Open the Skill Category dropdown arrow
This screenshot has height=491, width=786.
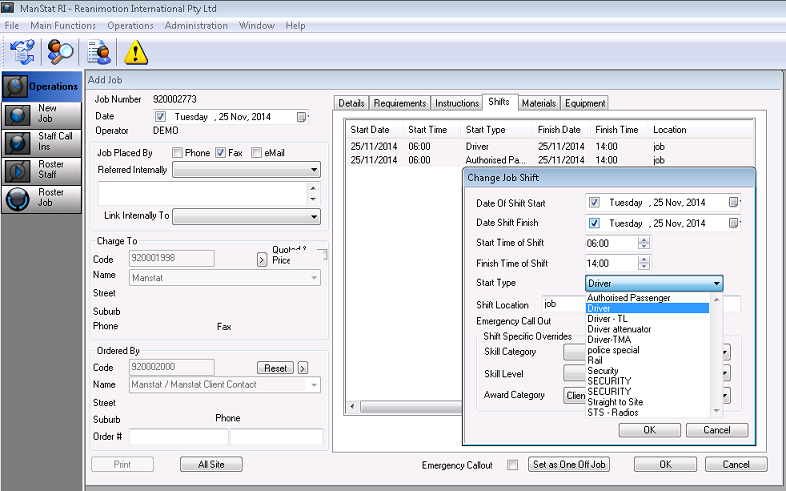tap(725, 352)
